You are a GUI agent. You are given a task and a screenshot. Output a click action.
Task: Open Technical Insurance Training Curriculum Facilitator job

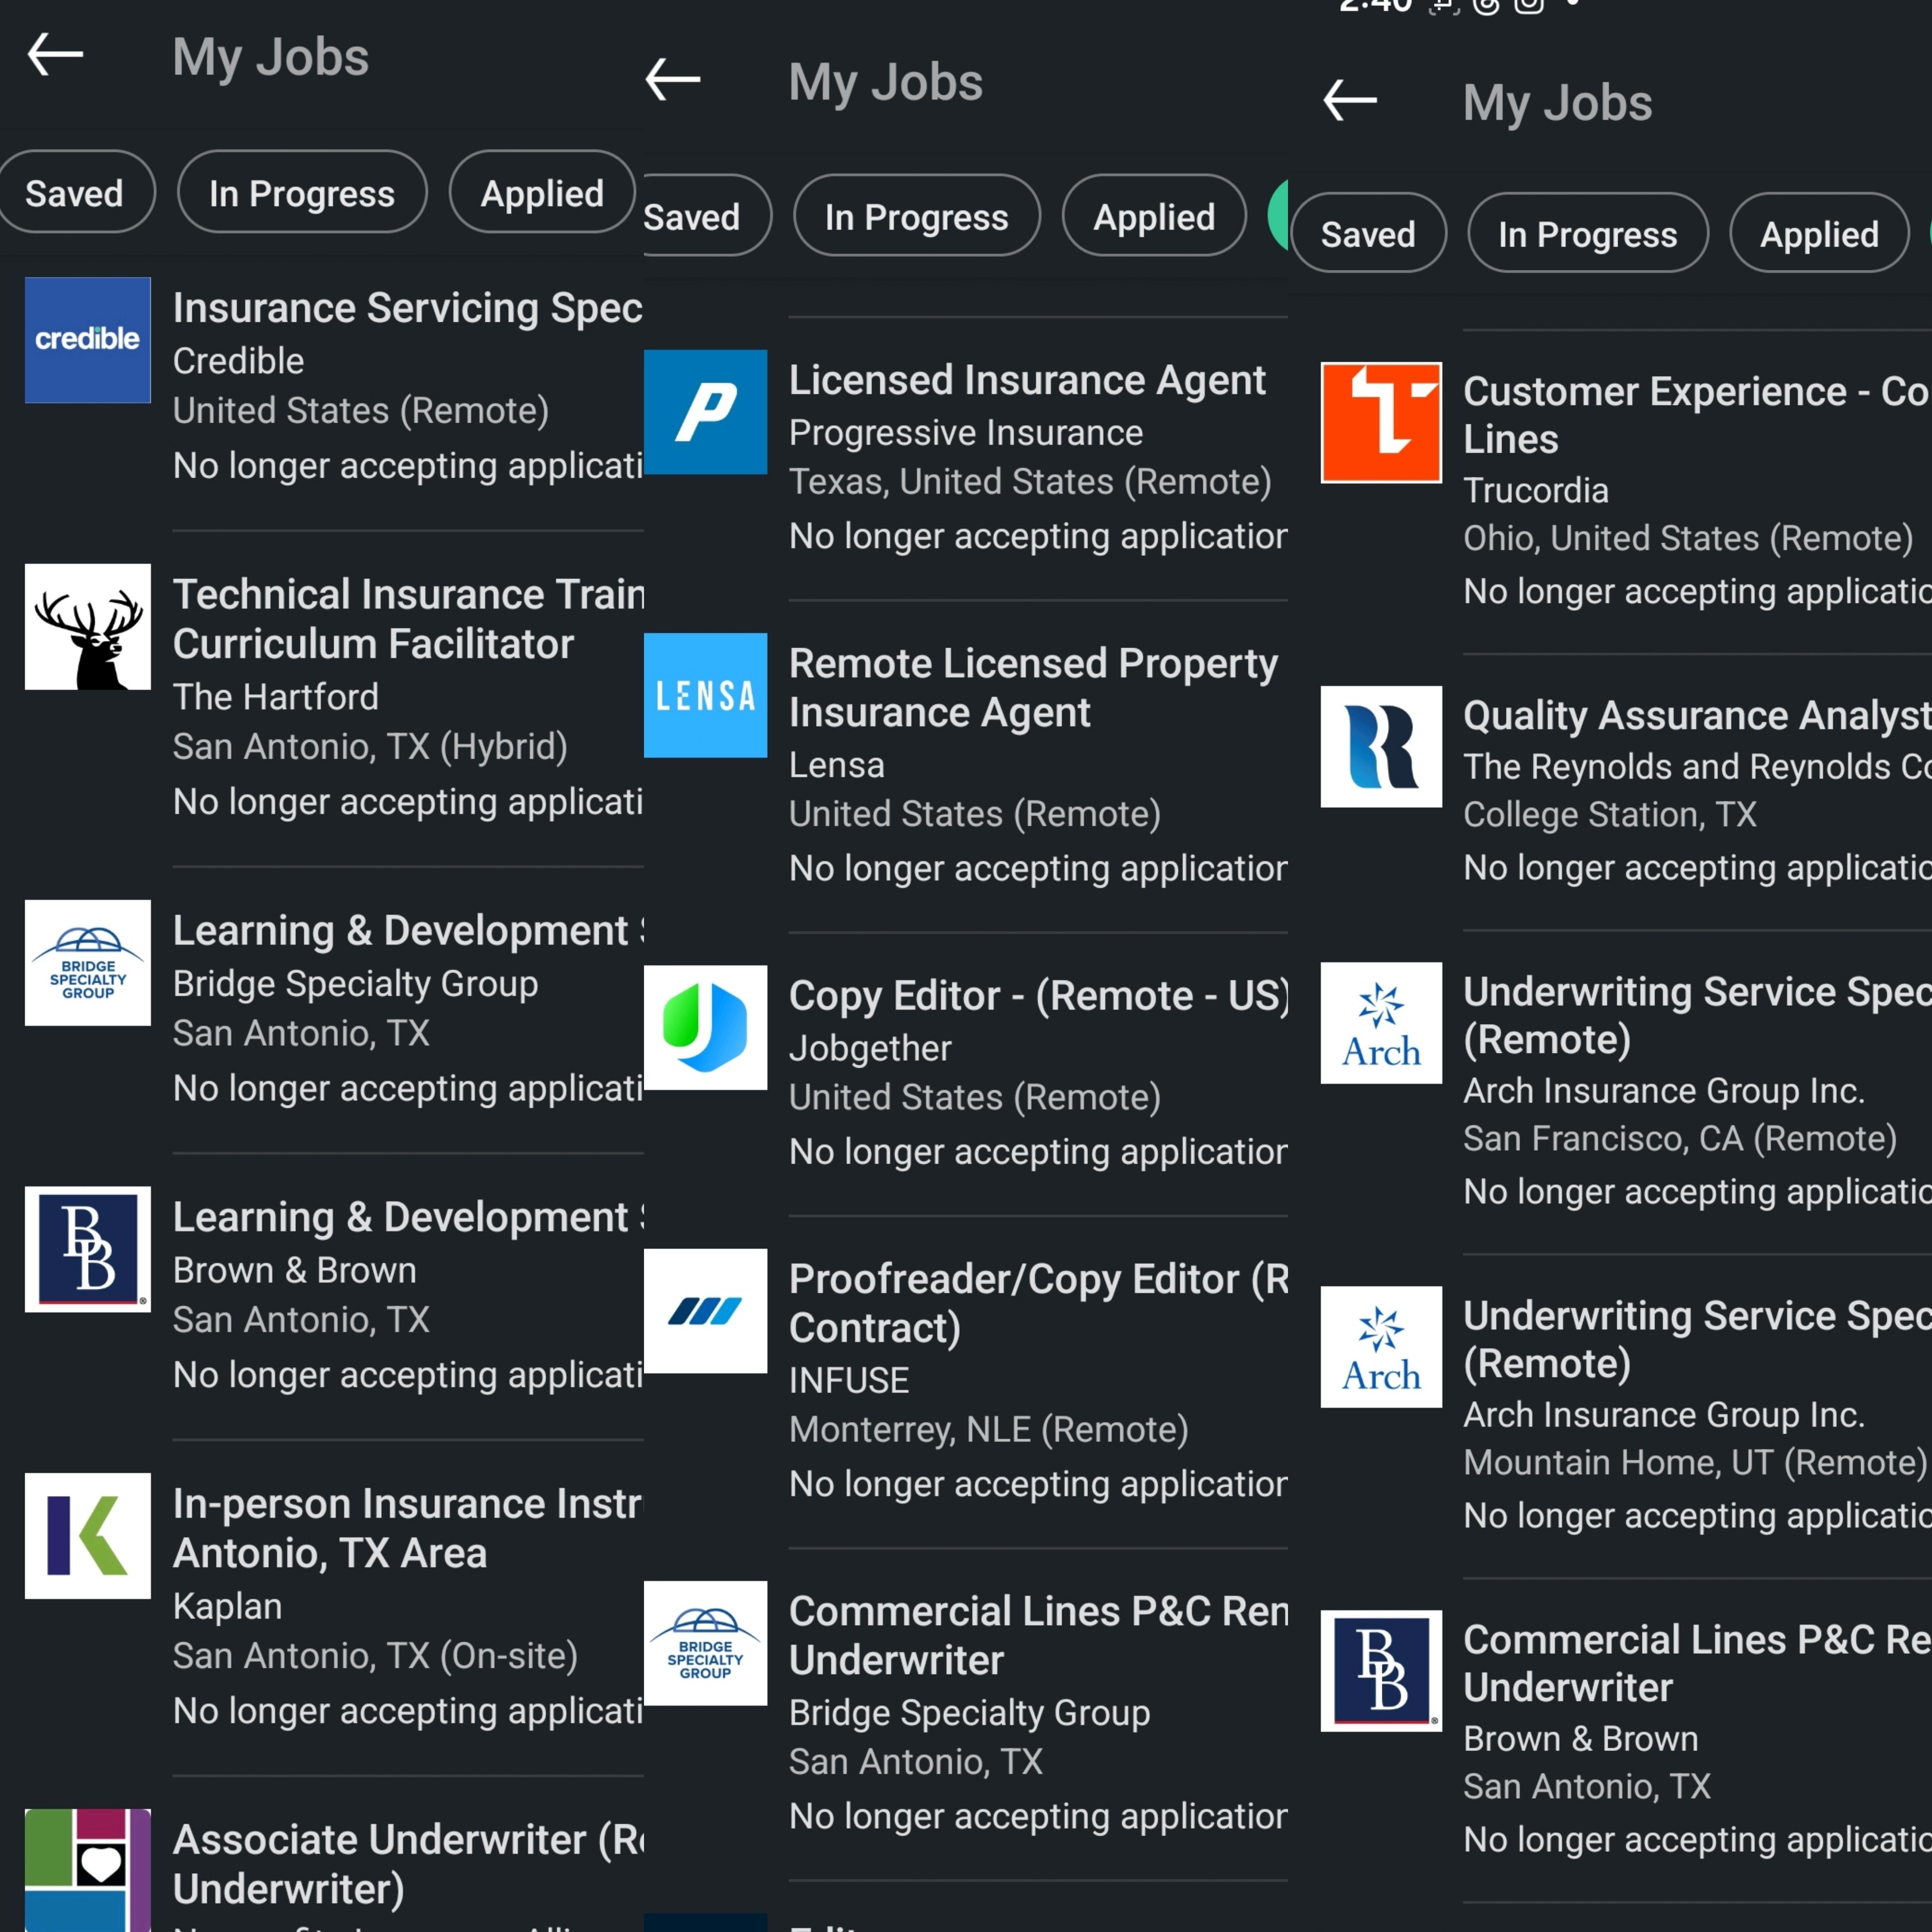pos(408,619)
